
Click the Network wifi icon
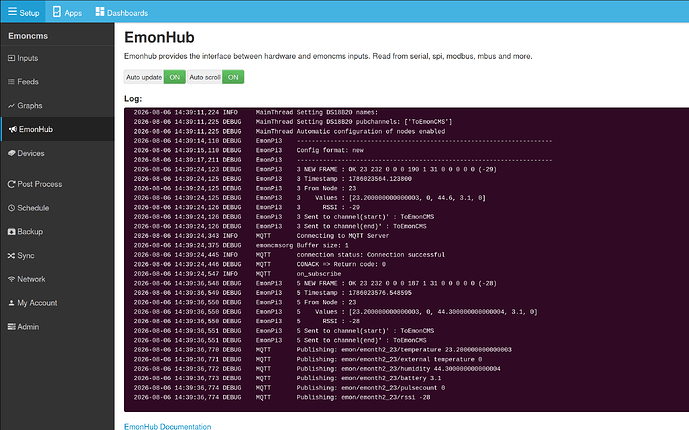[x=11, y=279]
